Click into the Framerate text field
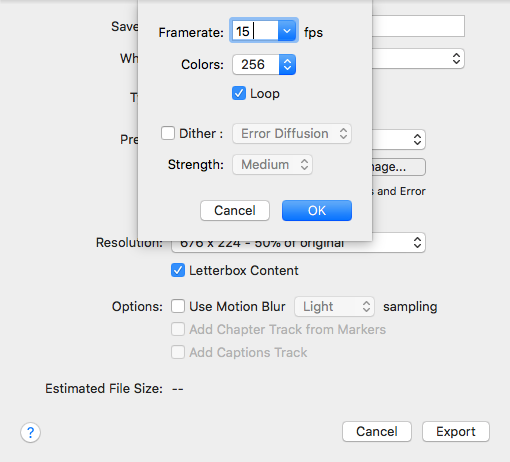The height and width of the screenshot is (462, 510). pos(255,31)
